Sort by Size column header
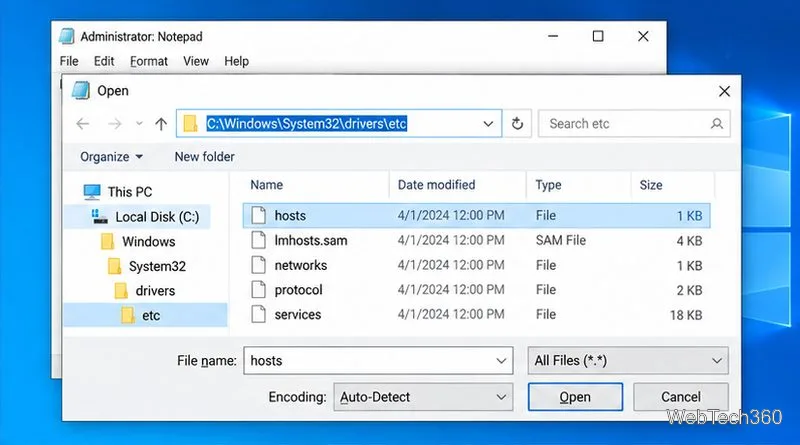800x445 pixels. click(651, 185)
